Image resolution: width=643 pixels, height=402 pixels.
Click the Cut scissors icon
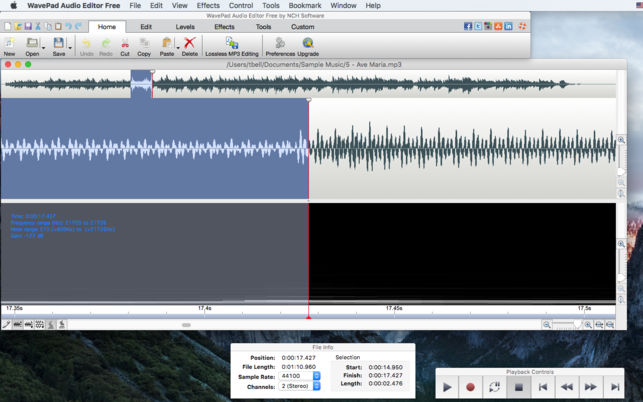pos(125,44)
